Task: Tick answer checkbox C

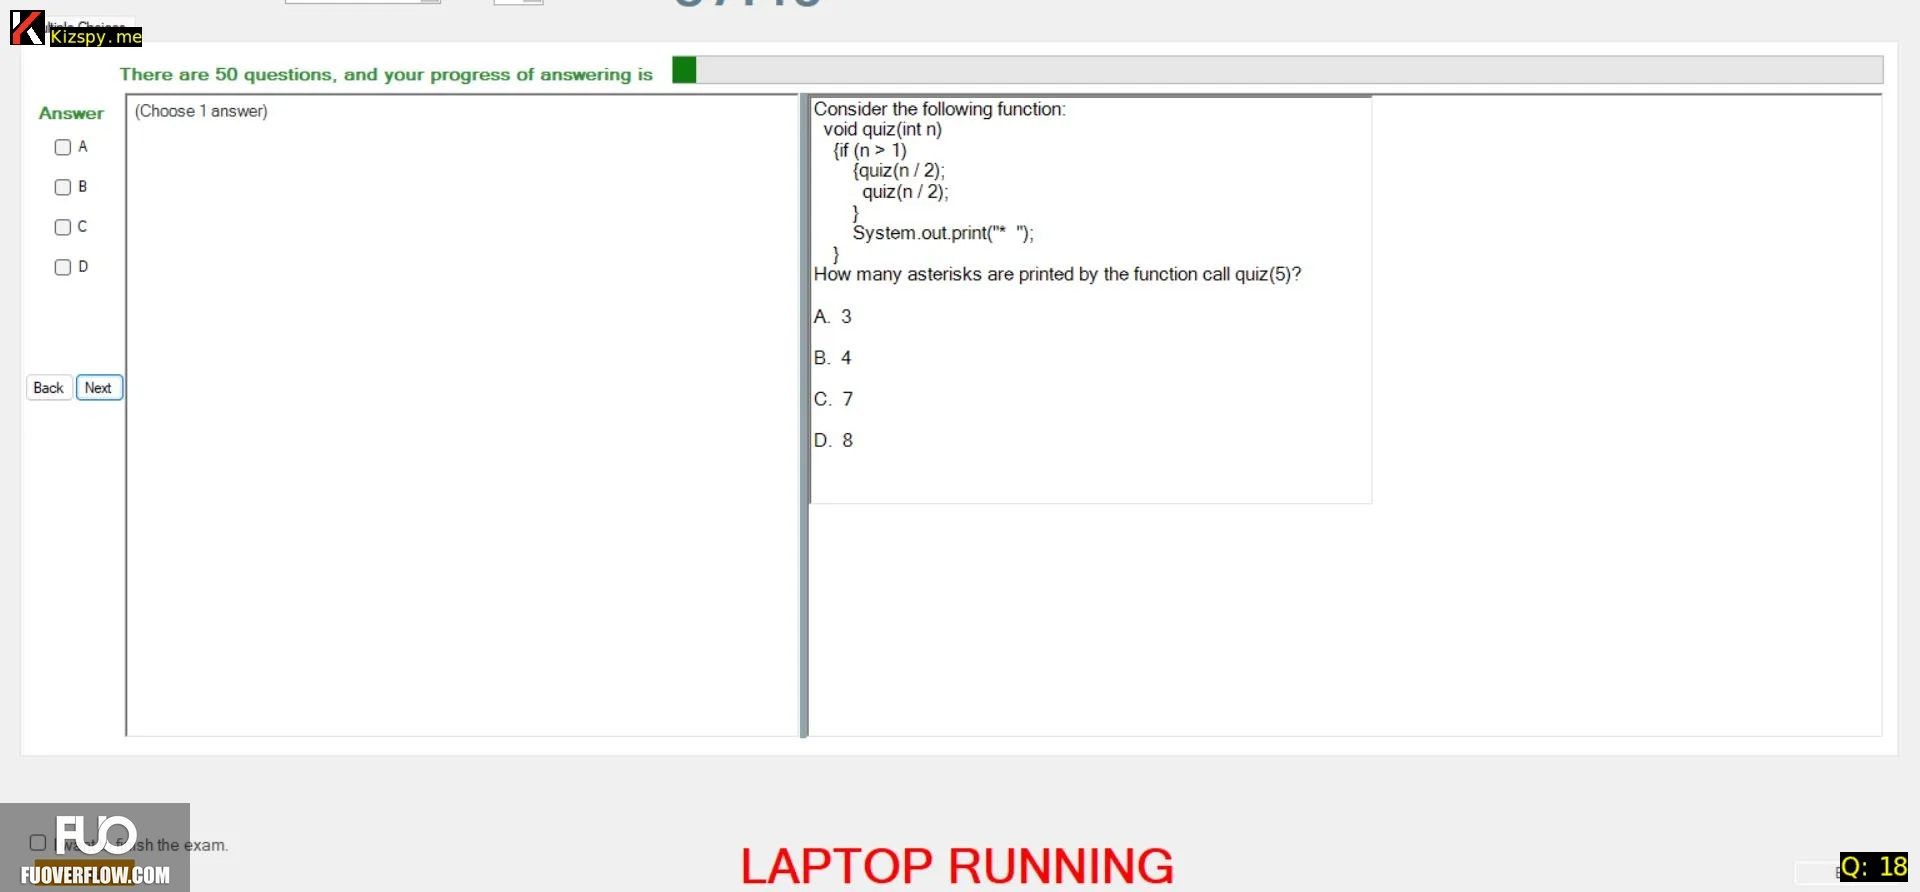Action: pyautogui.click(x=63, y=227)
